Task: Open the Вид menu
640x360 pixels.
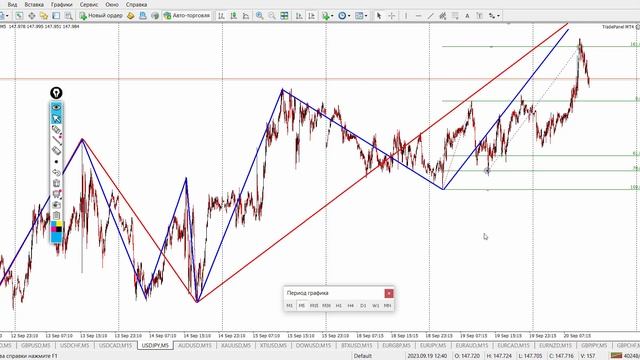Action: click(x=12, y=4)
